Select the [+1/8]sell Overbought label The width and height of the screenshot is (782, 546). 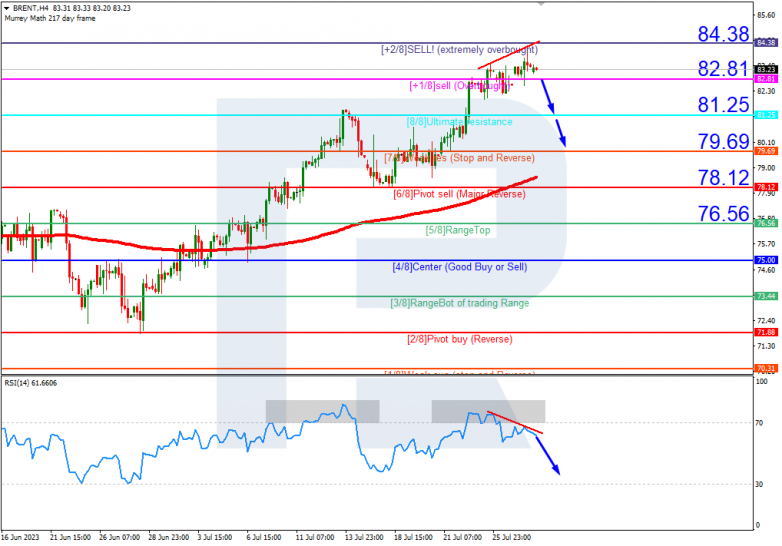tap(459, 86)
